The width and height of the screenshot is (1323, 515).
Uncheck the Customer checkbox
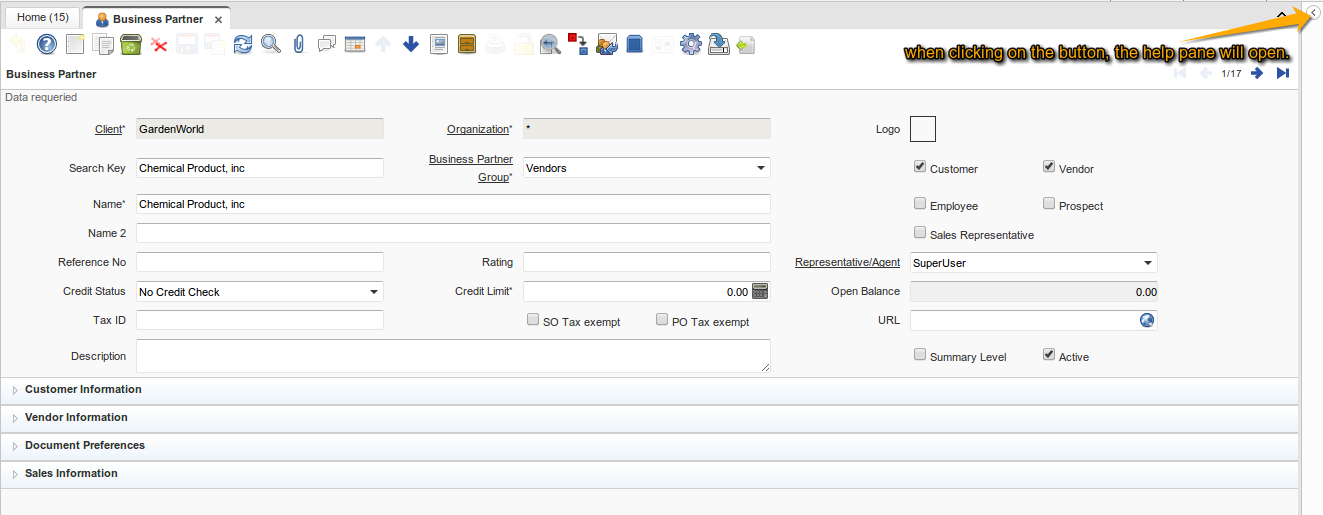click(x=920, y=167)
